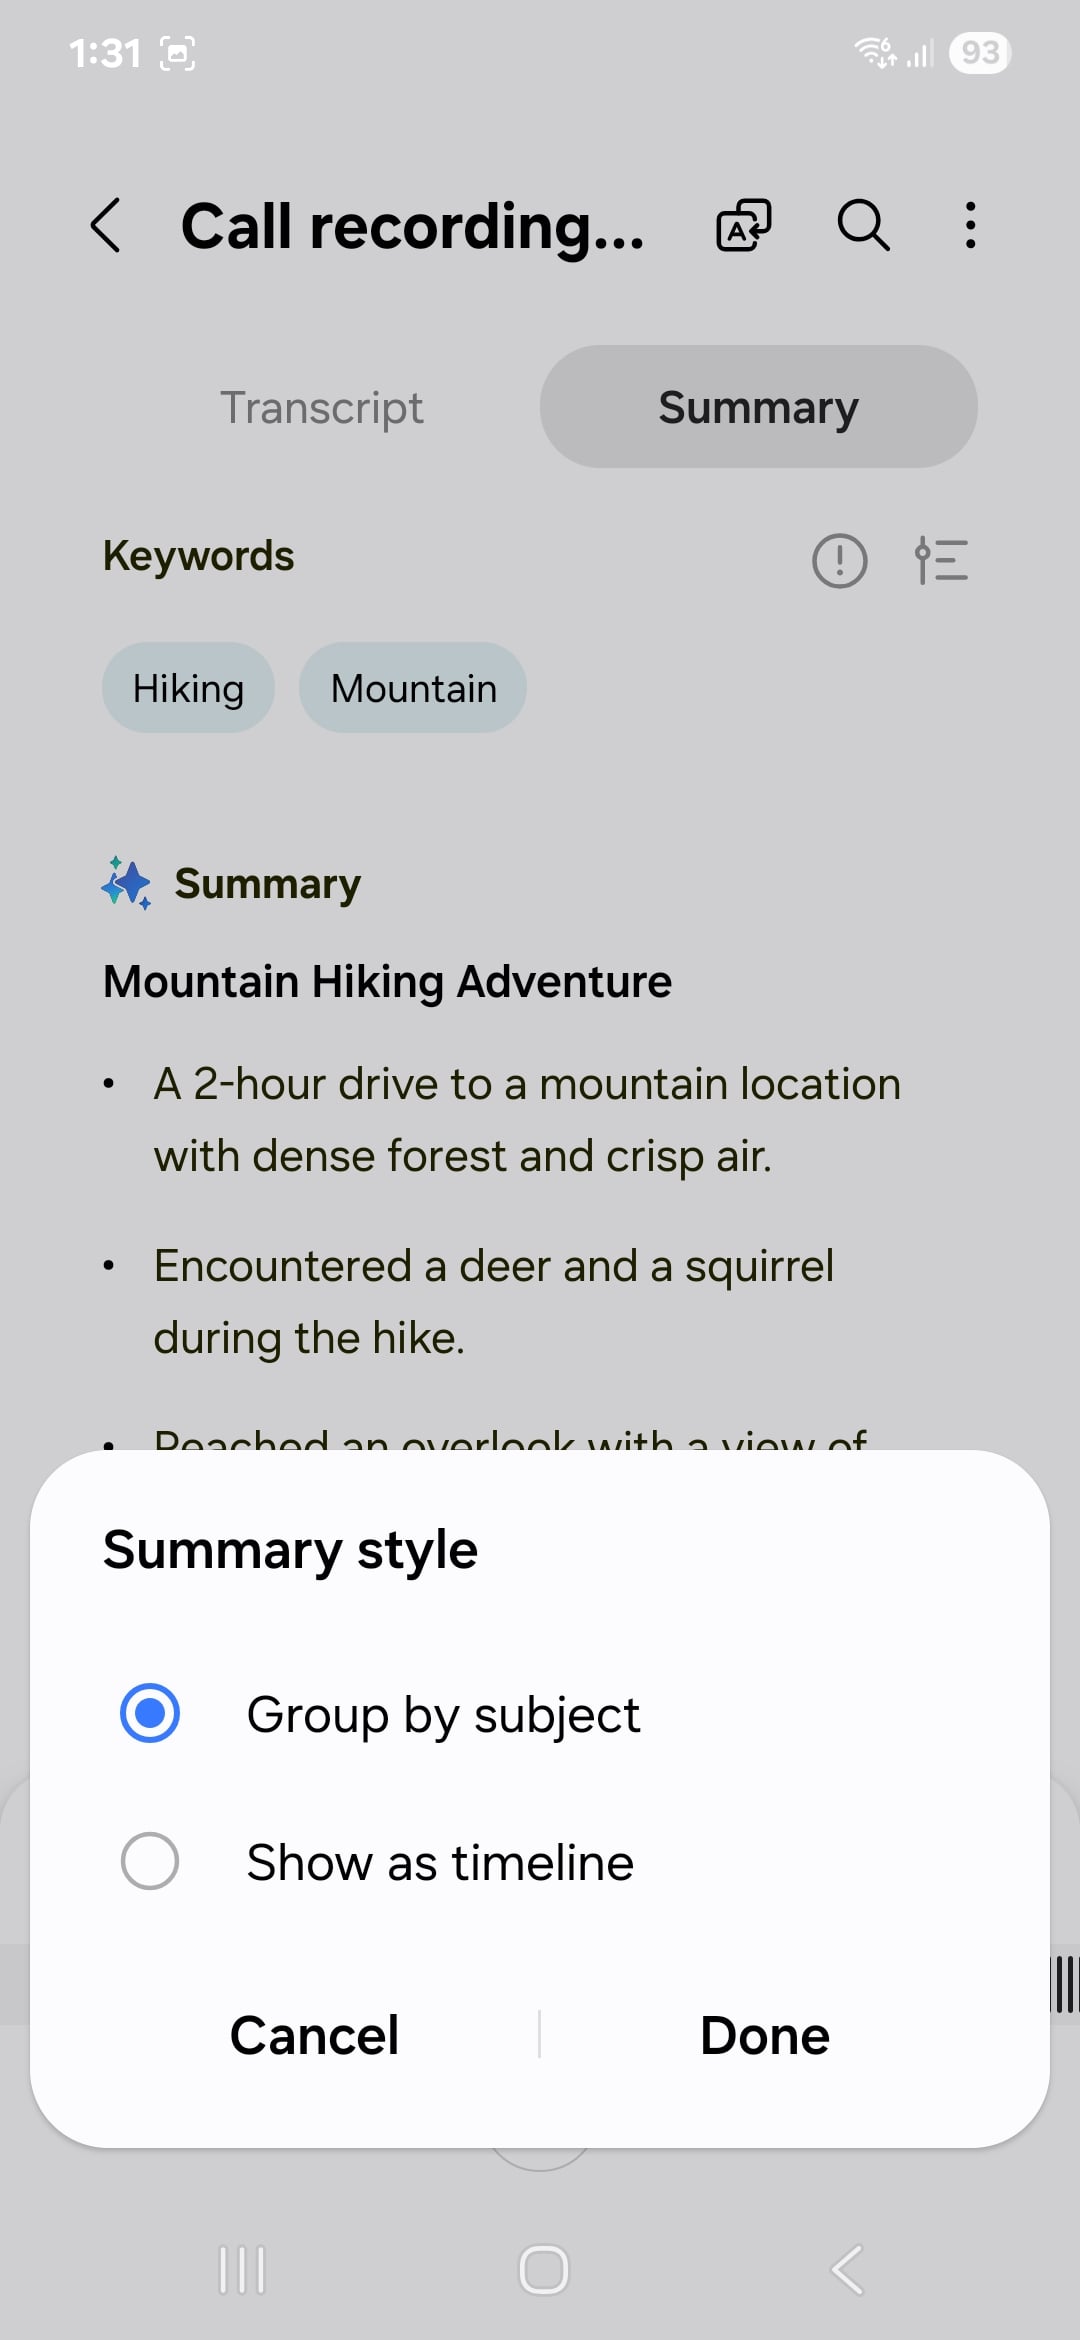Open the translate icon in header
The width and height of the screenshot is (1080, 2340).
(x=744, y=225)
